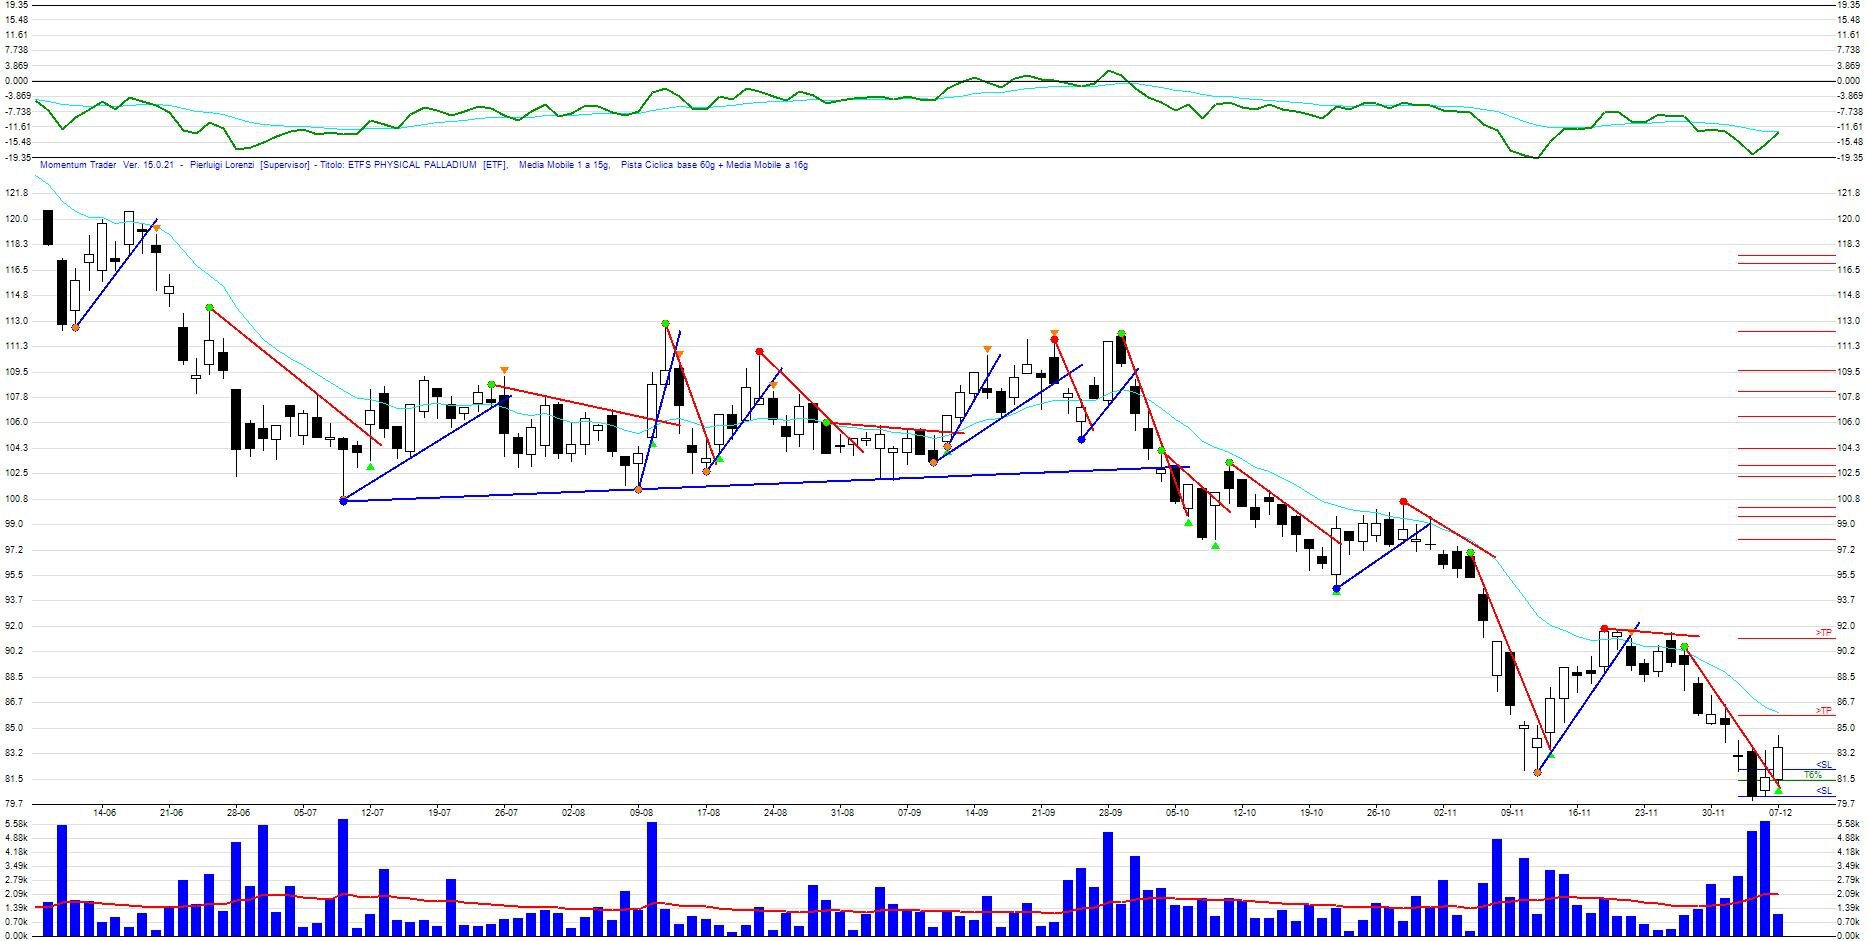Click the 07-12 date on the time axis
The image size is (1867, 941).
click(x=1780, y=813)
